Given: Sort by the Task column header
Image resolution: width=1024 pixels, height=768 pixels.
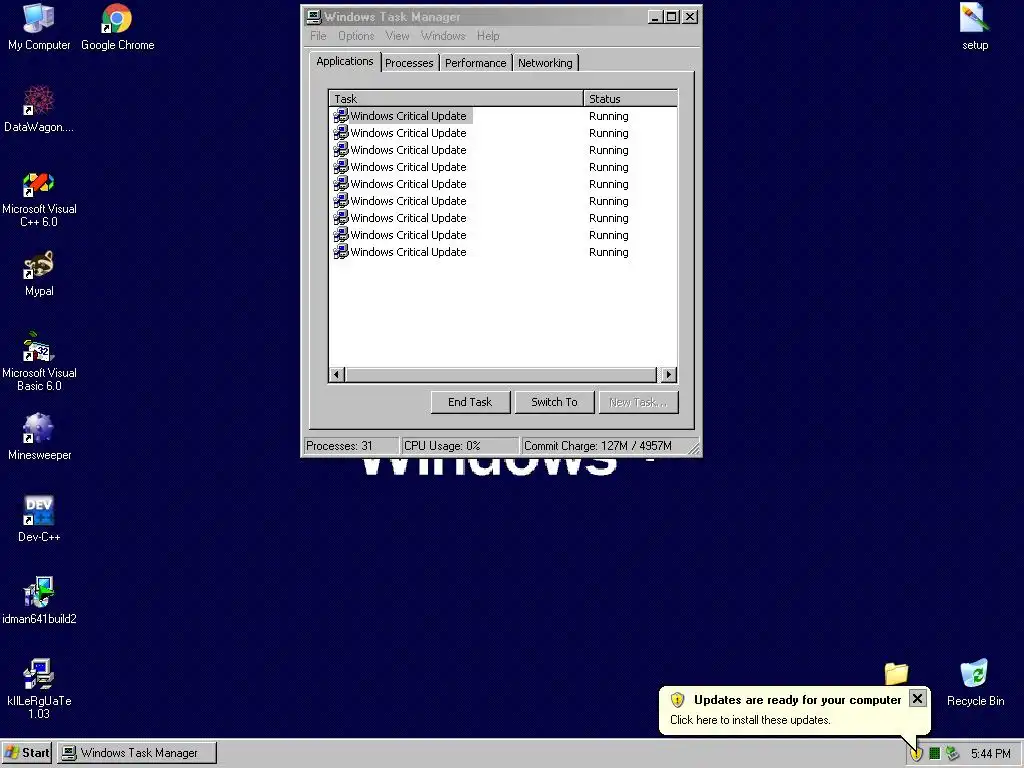Looking at the screenshot, I should [x=456, y=99].
